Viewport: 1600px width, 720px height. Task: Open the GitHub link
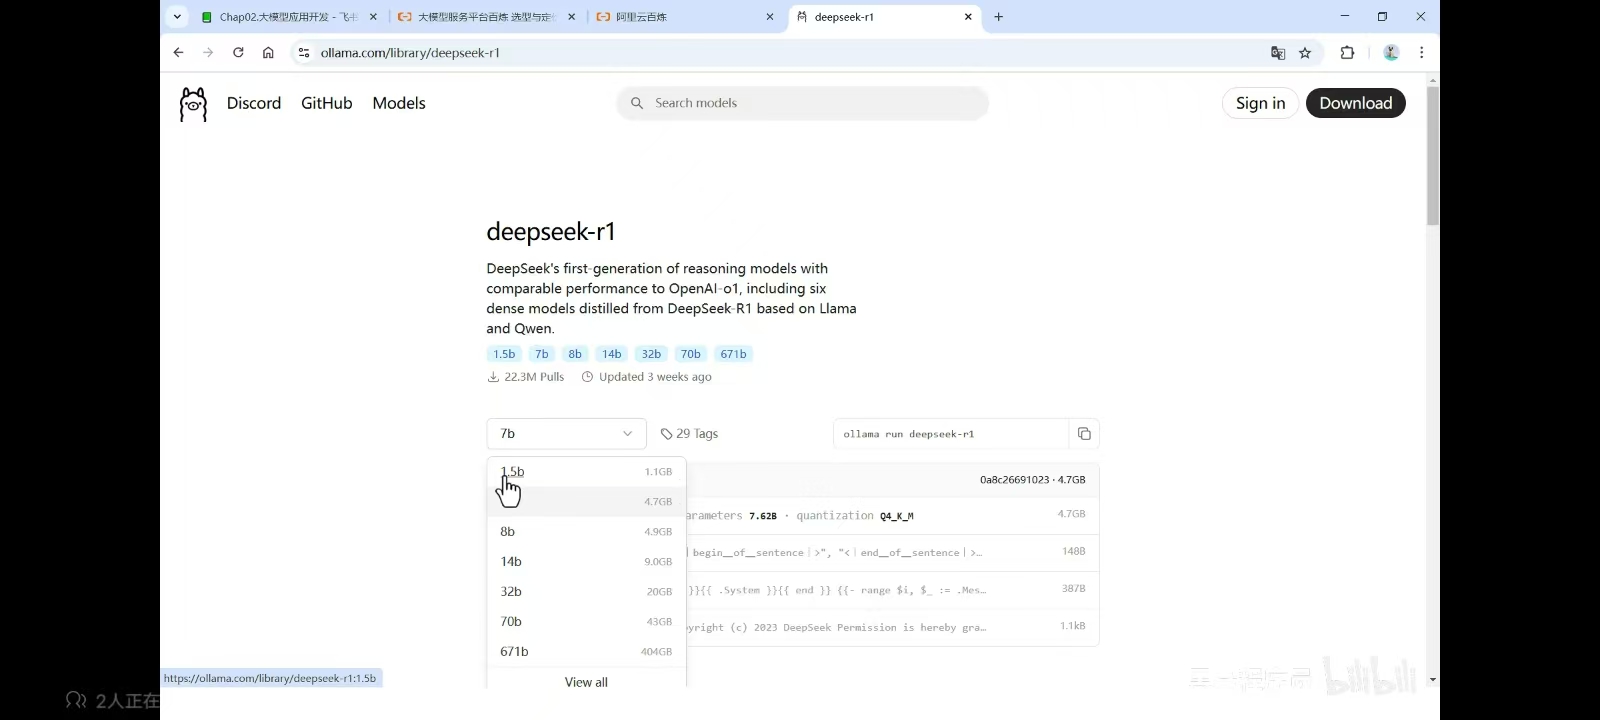[x=327, y=103]
